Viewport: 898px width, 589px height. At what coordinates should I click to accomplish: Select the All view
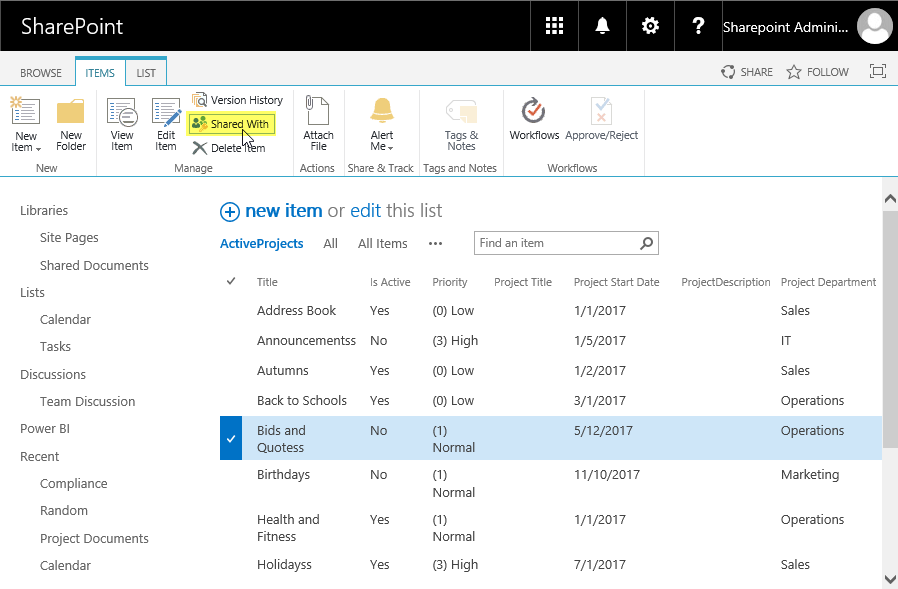coord(330,244)
